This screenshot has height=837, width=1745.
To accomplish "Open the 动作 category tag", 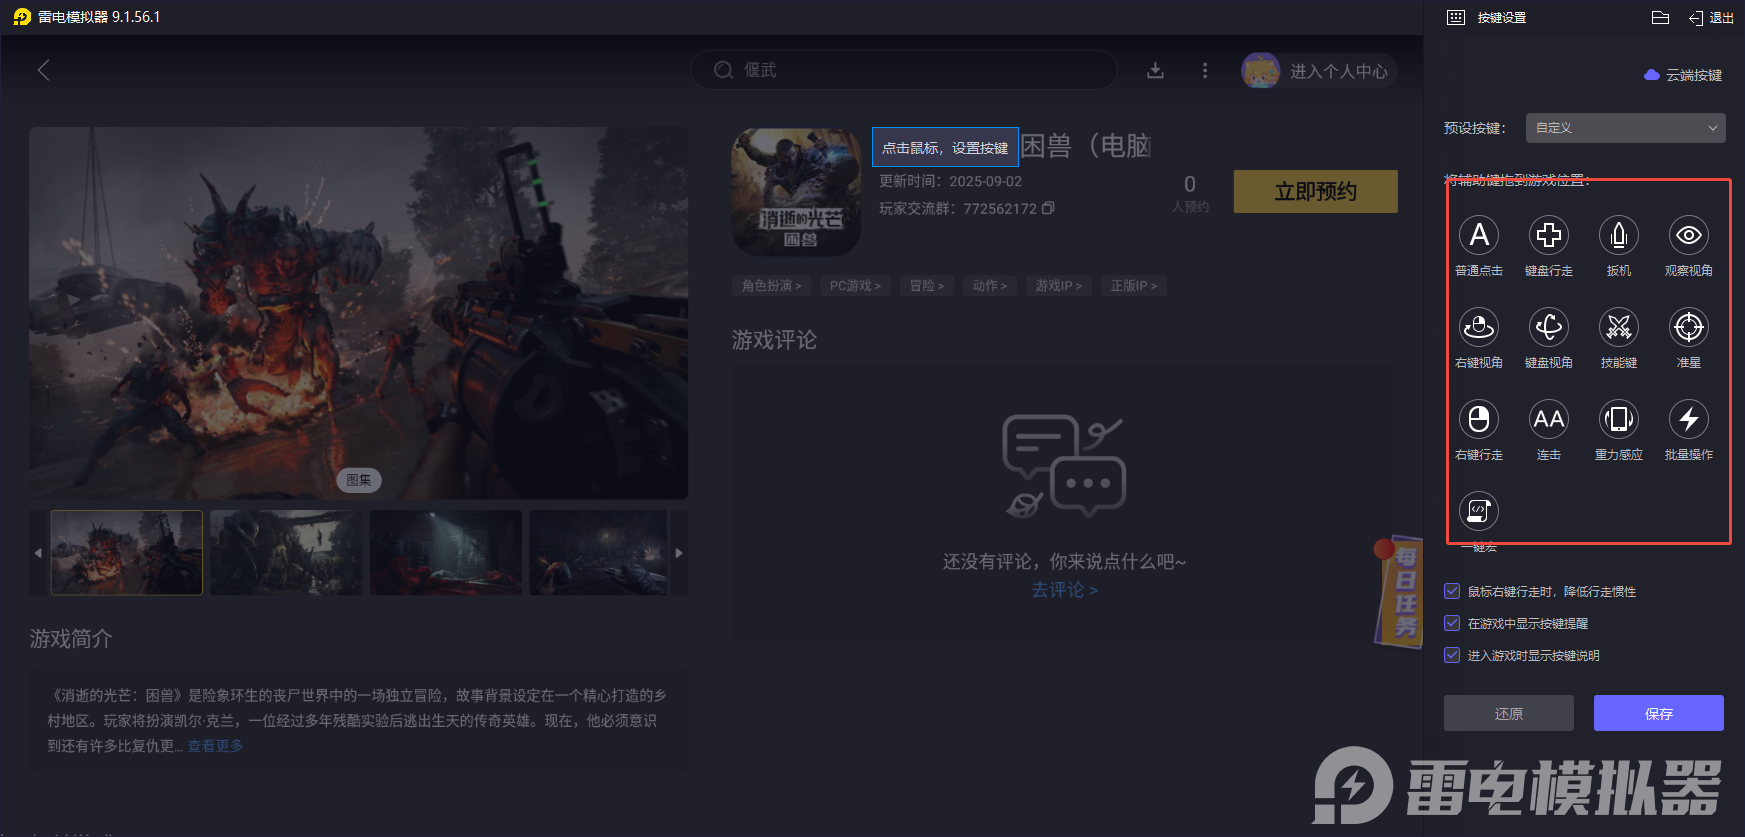I will pyautogui.click(x=990, y=286).
